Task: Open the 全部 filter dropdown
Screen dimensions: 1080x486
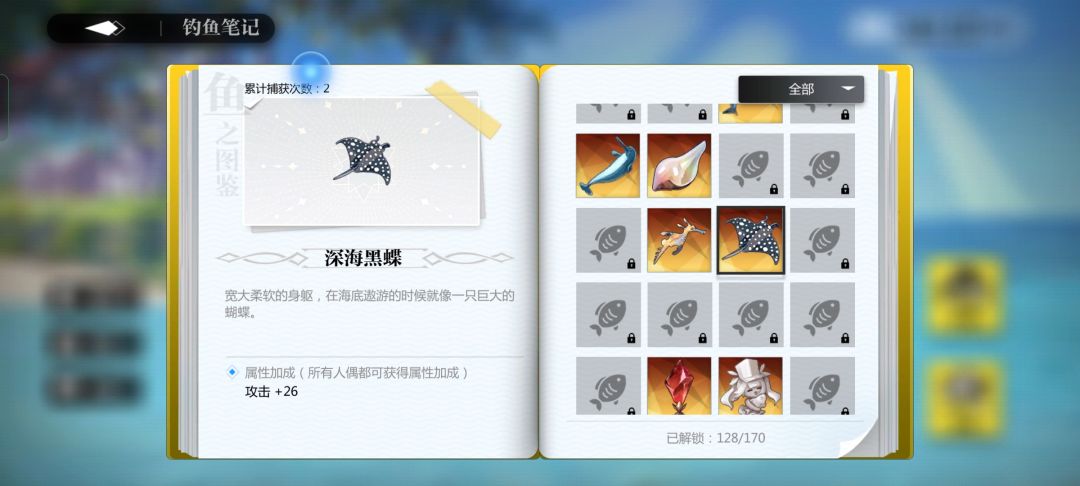Action: (x=801, y=89)
